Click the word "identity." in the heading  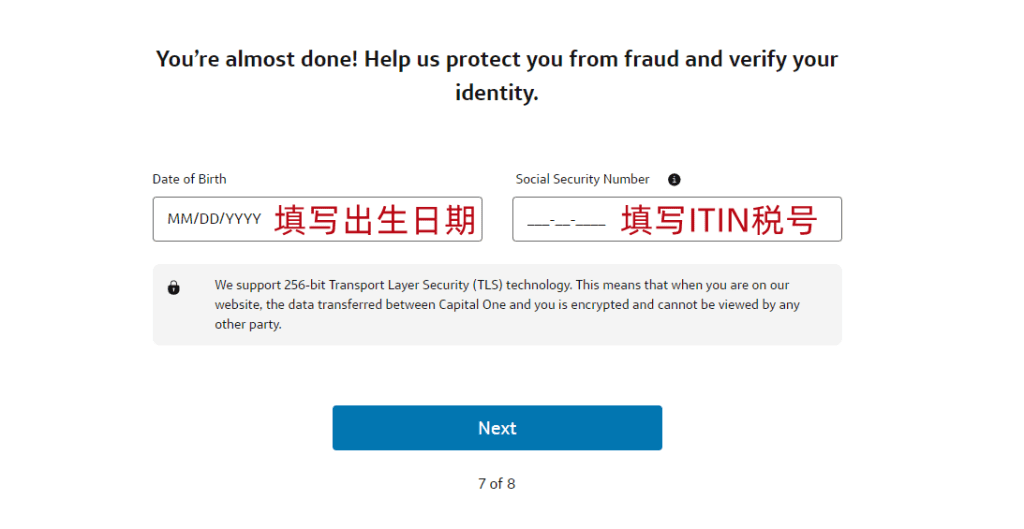click(497, 94)
